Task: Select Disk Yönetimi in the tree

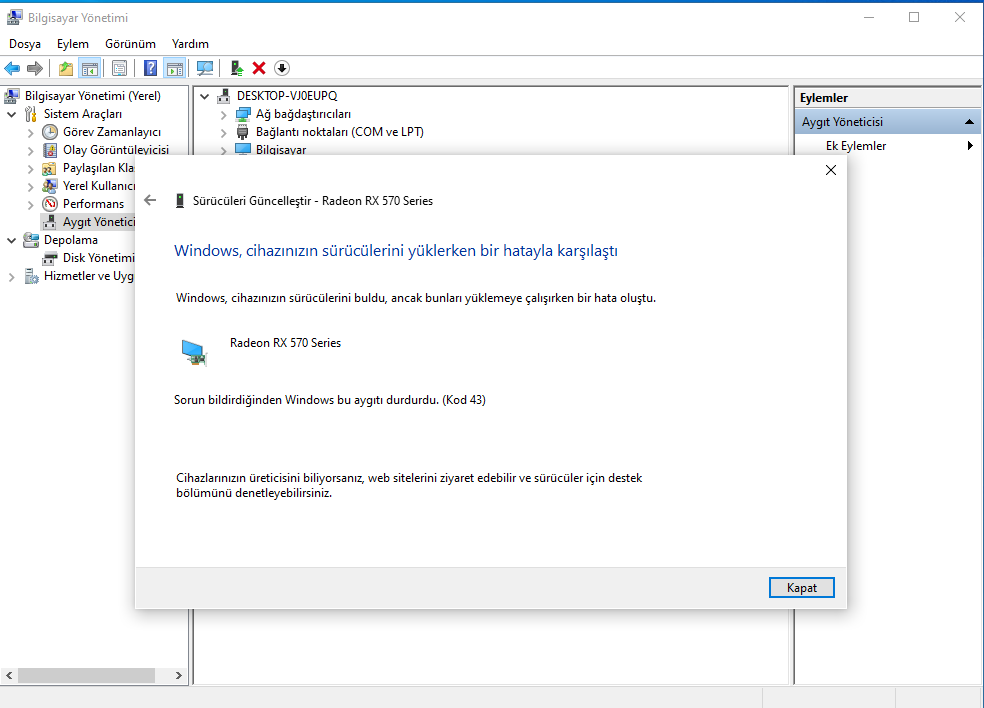Action: (99, 258)
